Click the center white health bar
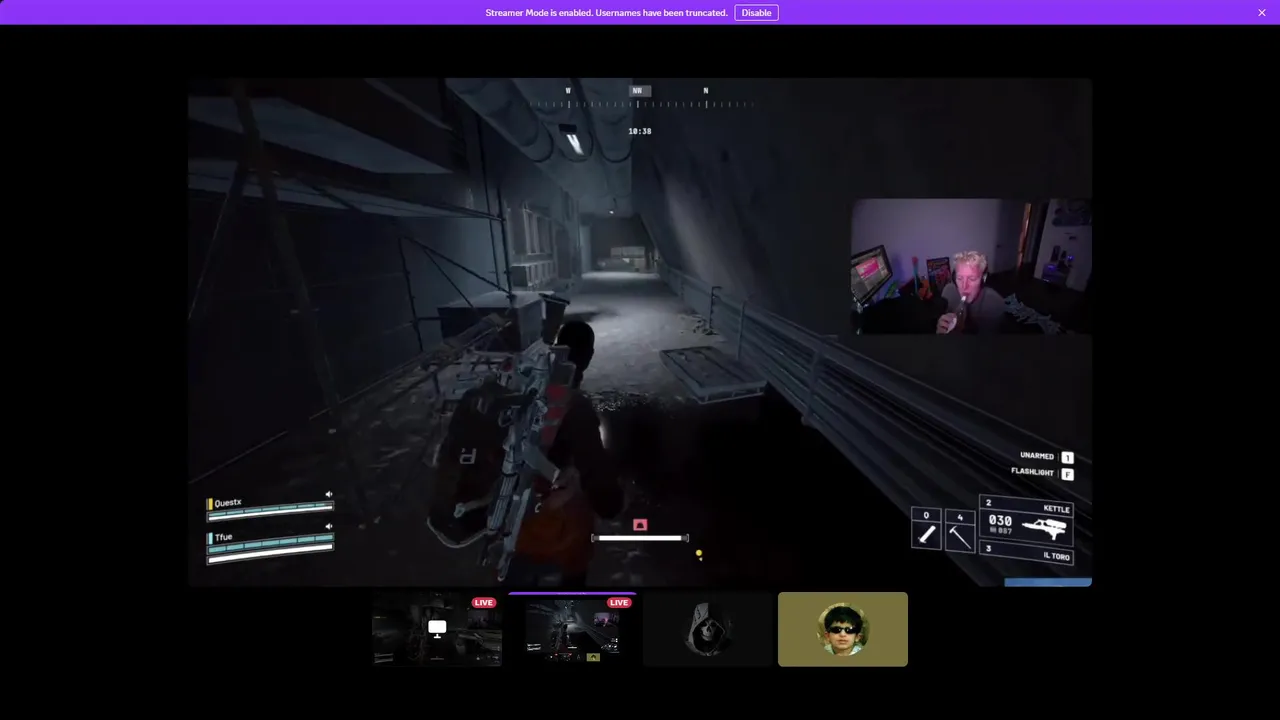This screenshot has height=720, width=1280. [640, 538]
